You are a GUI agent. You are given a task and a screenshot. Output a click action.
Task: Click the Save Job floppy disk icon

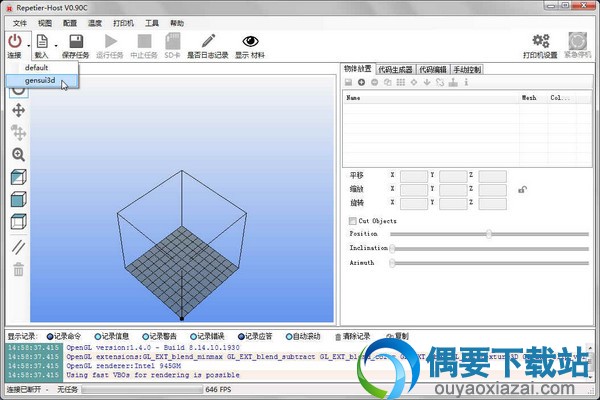pyautogui.click(x=76, y=41)
